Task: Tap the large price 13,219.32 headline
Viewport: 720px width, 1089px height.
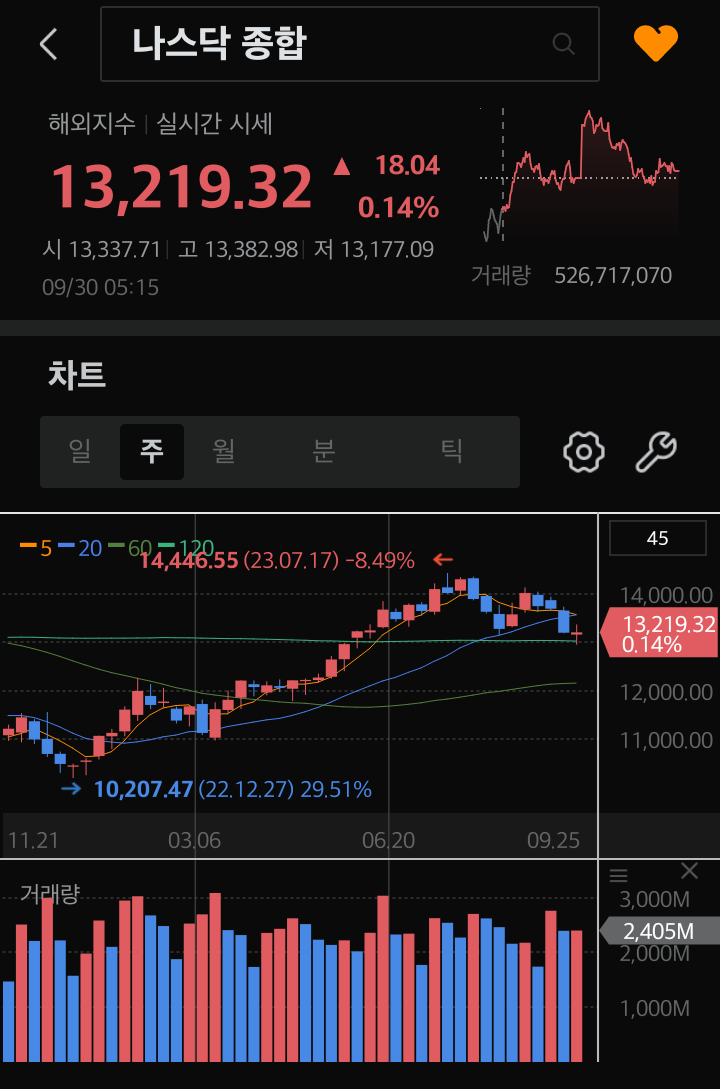Action: (x=182, y=187)
